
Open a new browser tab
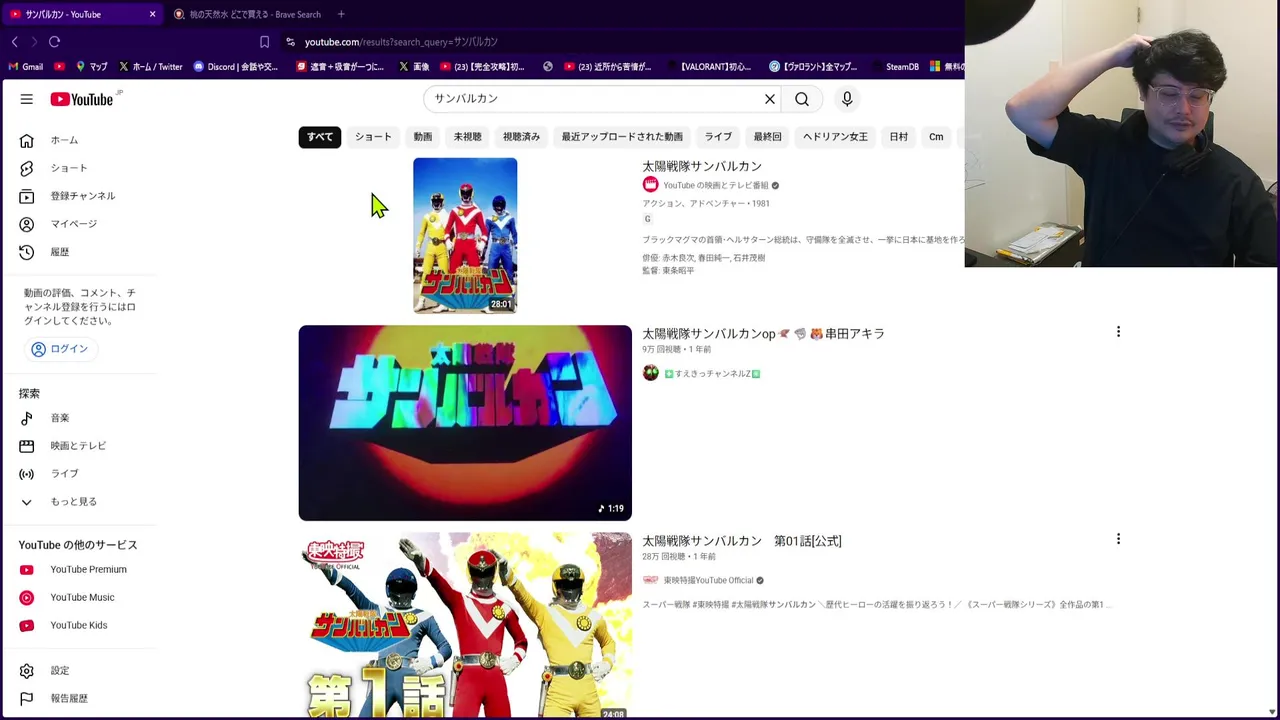coord(341,14)
